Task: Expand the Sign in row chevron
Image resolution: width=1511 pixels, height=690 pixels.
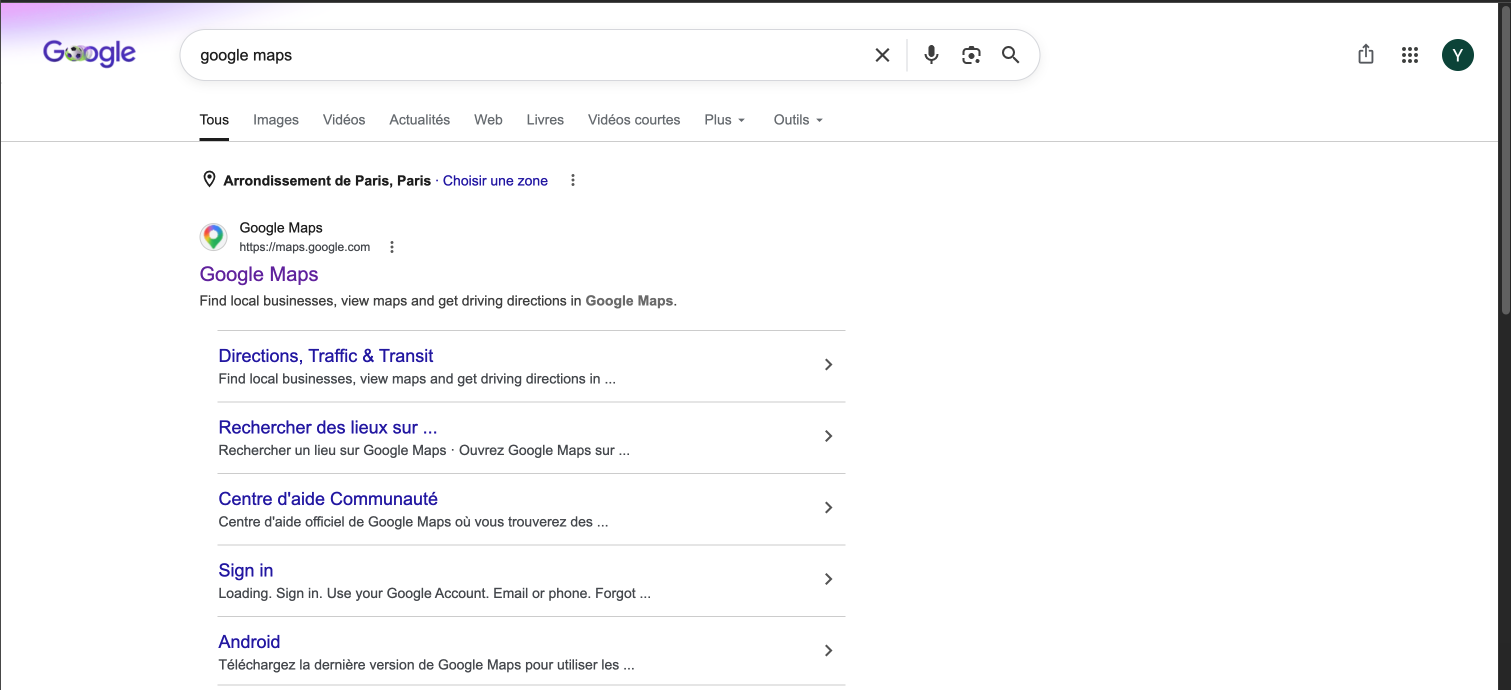Action: (828, 579)
